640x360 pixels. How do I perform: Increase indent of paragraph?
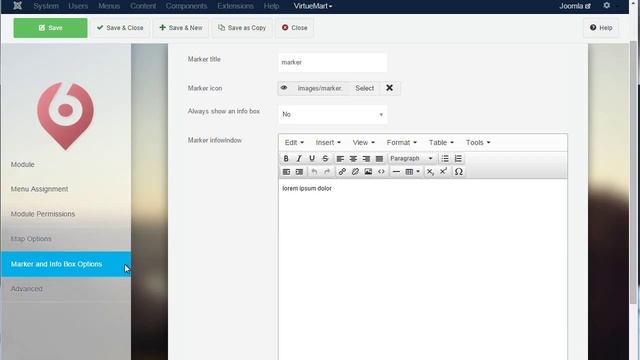click(299, 172)
